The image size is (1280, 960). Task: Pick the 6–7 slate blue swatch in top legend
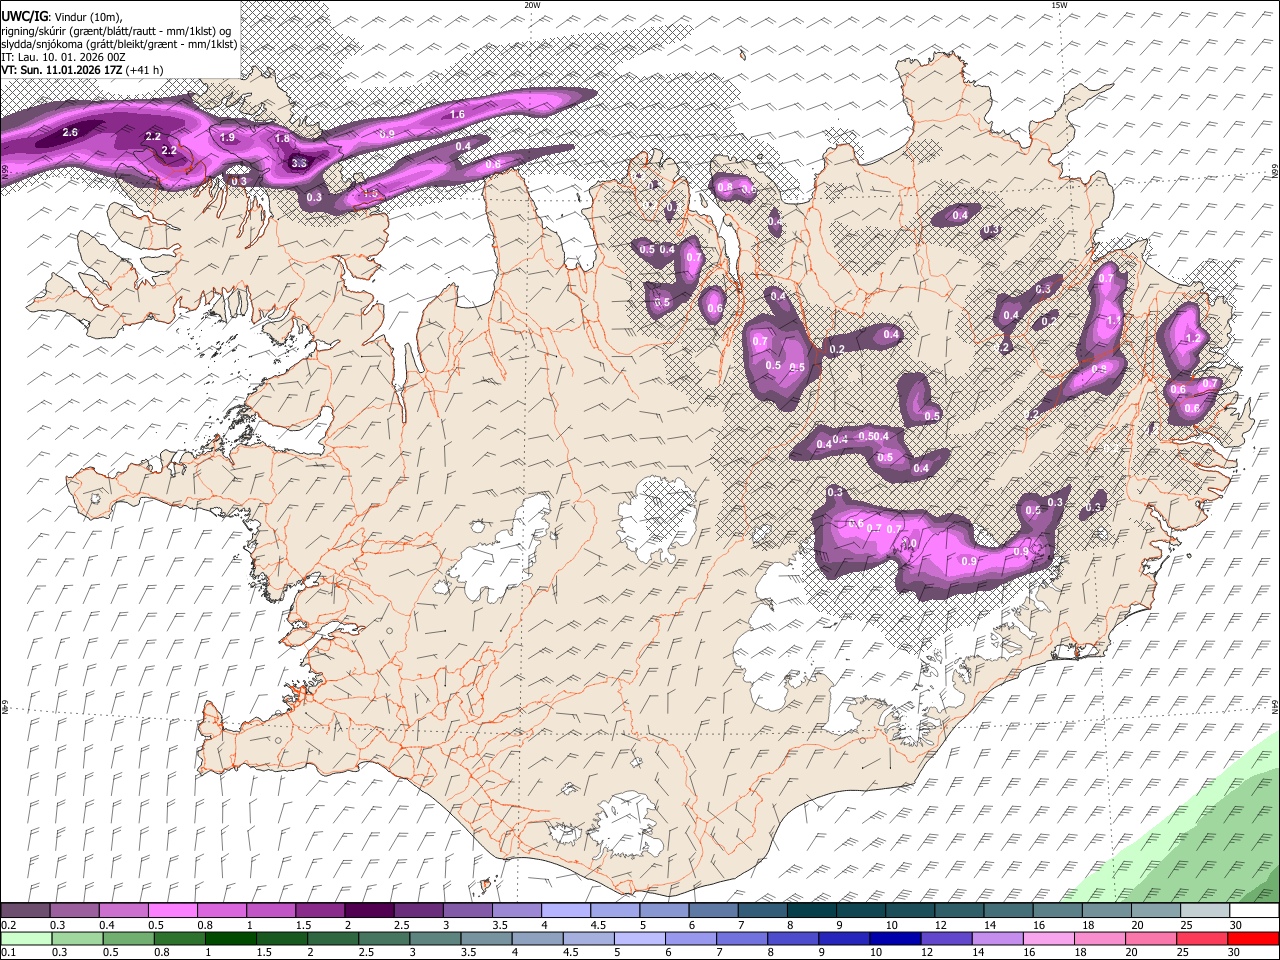714,911
